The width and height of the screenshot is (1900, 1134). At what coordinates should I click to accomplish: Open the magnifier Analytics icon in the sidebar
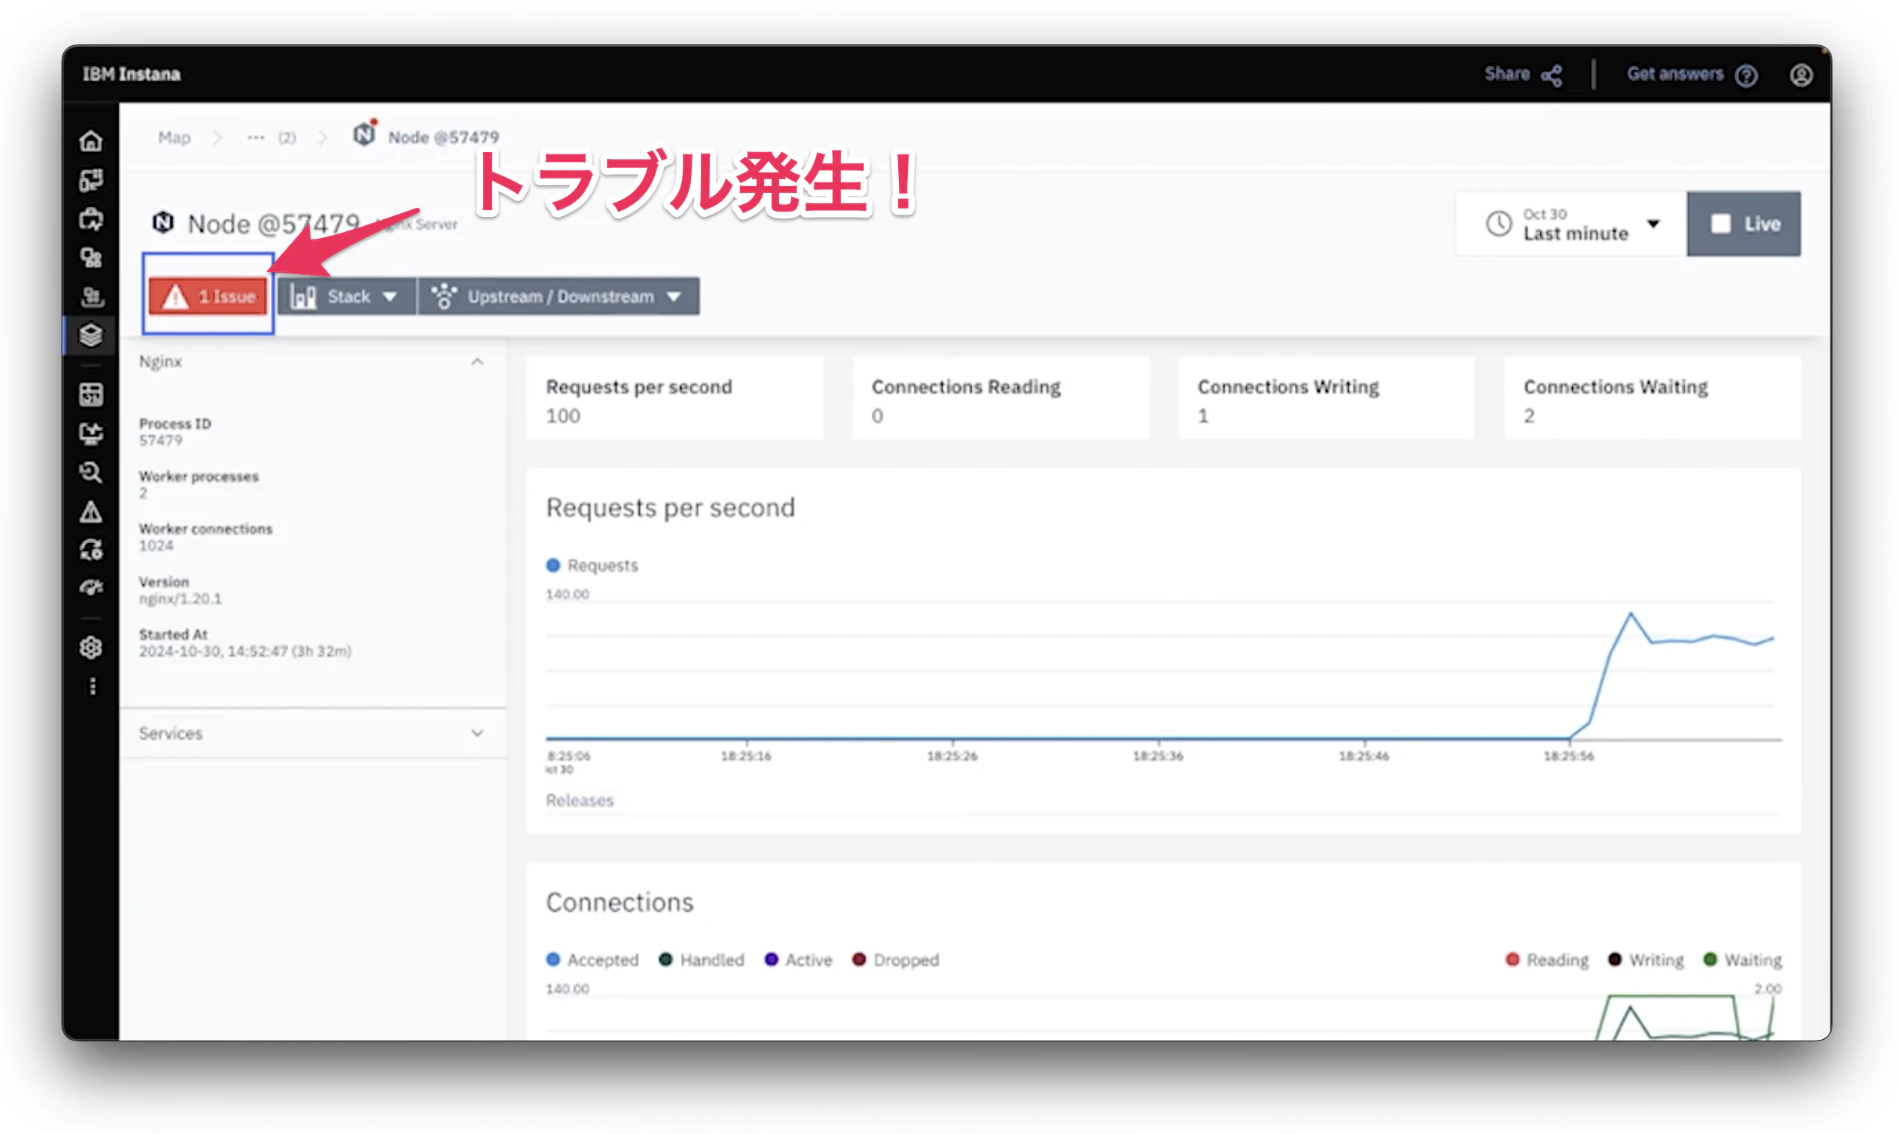91,472
